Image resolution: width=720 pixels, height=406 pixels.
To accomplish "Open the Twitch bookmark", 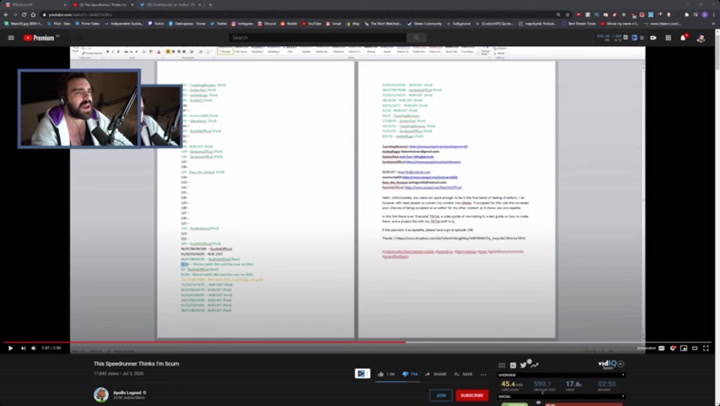I will [x=156, y=23].
